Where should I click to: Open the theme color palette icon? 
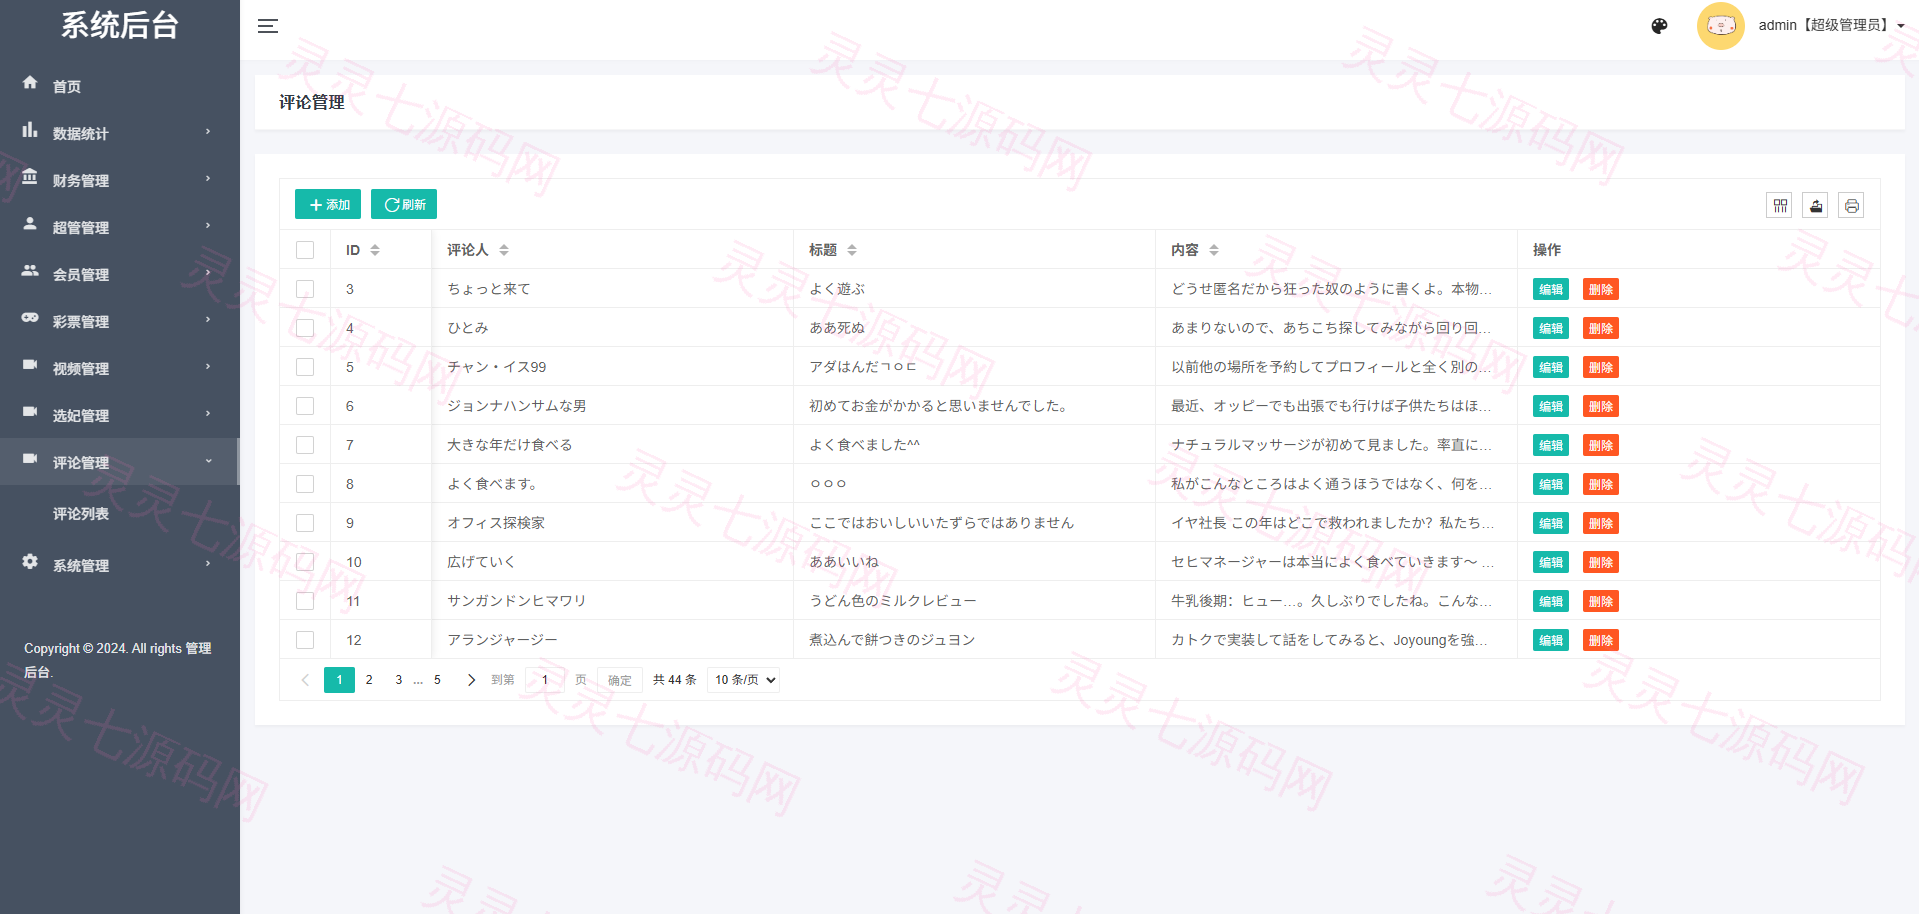pyautogui.click(x=1659, y=26)
